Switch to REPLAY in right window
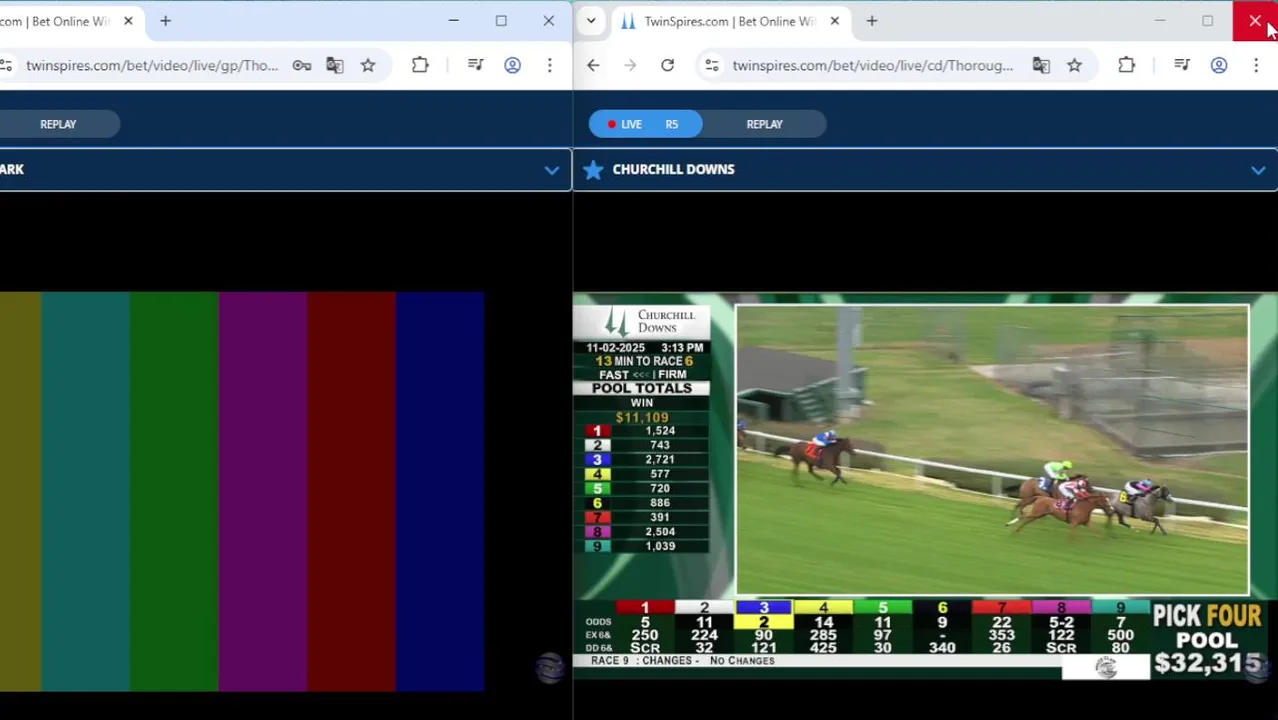This screenshot has height=720, width=1278. point(764,124)
